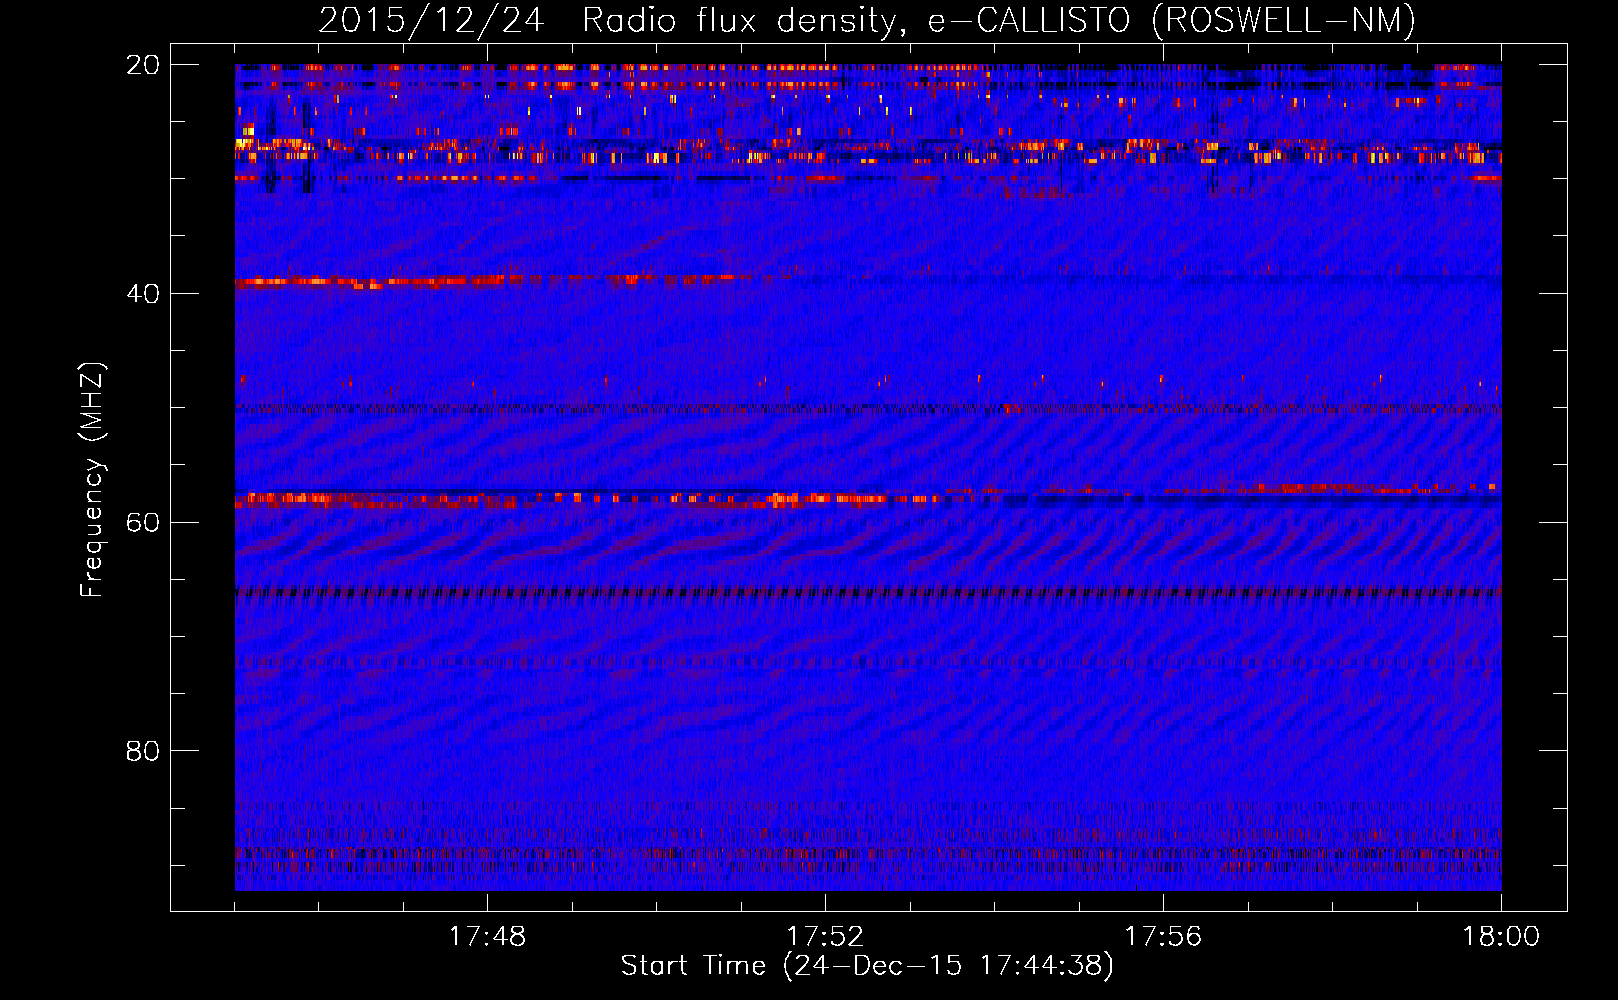Click the 80 MHz frequency tick label
Screen dimensions: 1618x1000
pyautogui.click(x=143, y=751)
